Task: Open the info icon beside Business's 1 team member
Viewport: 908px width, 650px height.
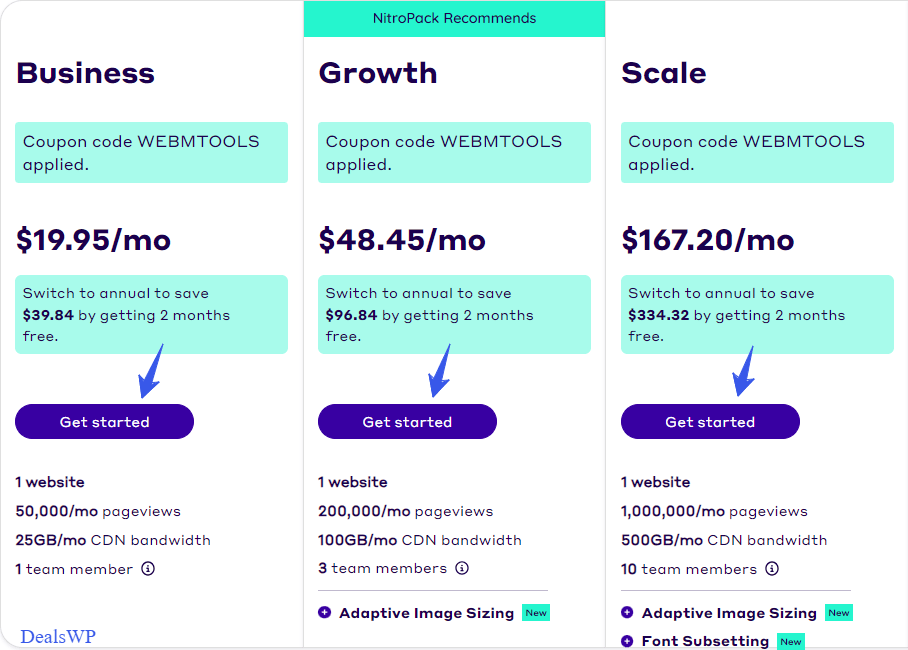Action: 148,569
